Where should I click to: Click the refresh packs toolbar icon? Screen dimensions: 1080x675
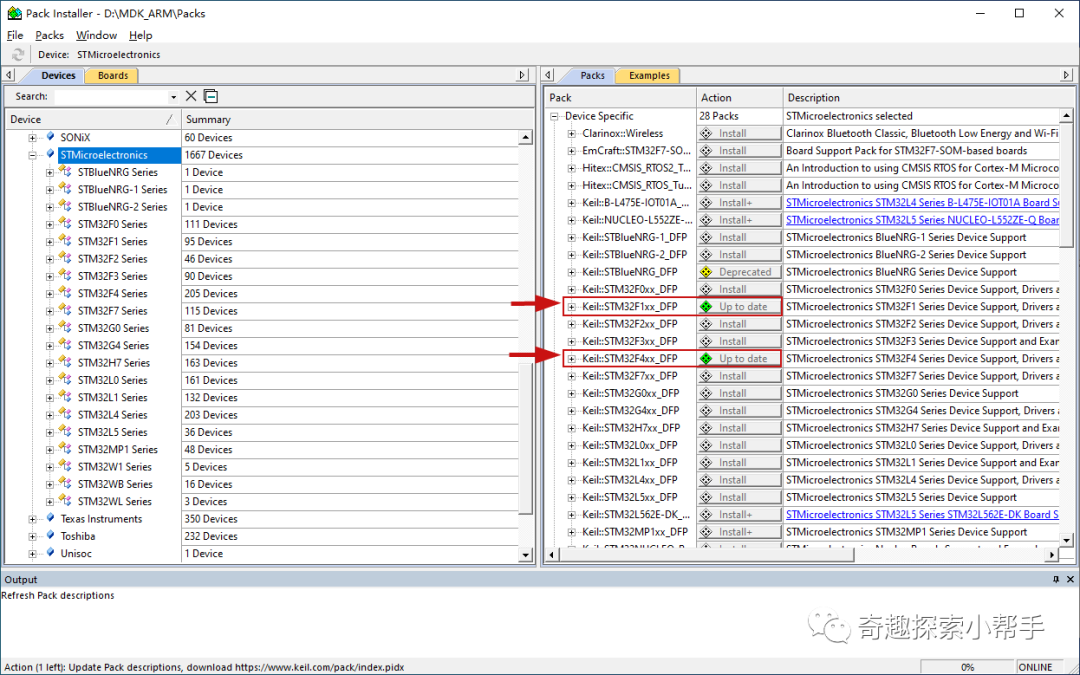[18, 54]
